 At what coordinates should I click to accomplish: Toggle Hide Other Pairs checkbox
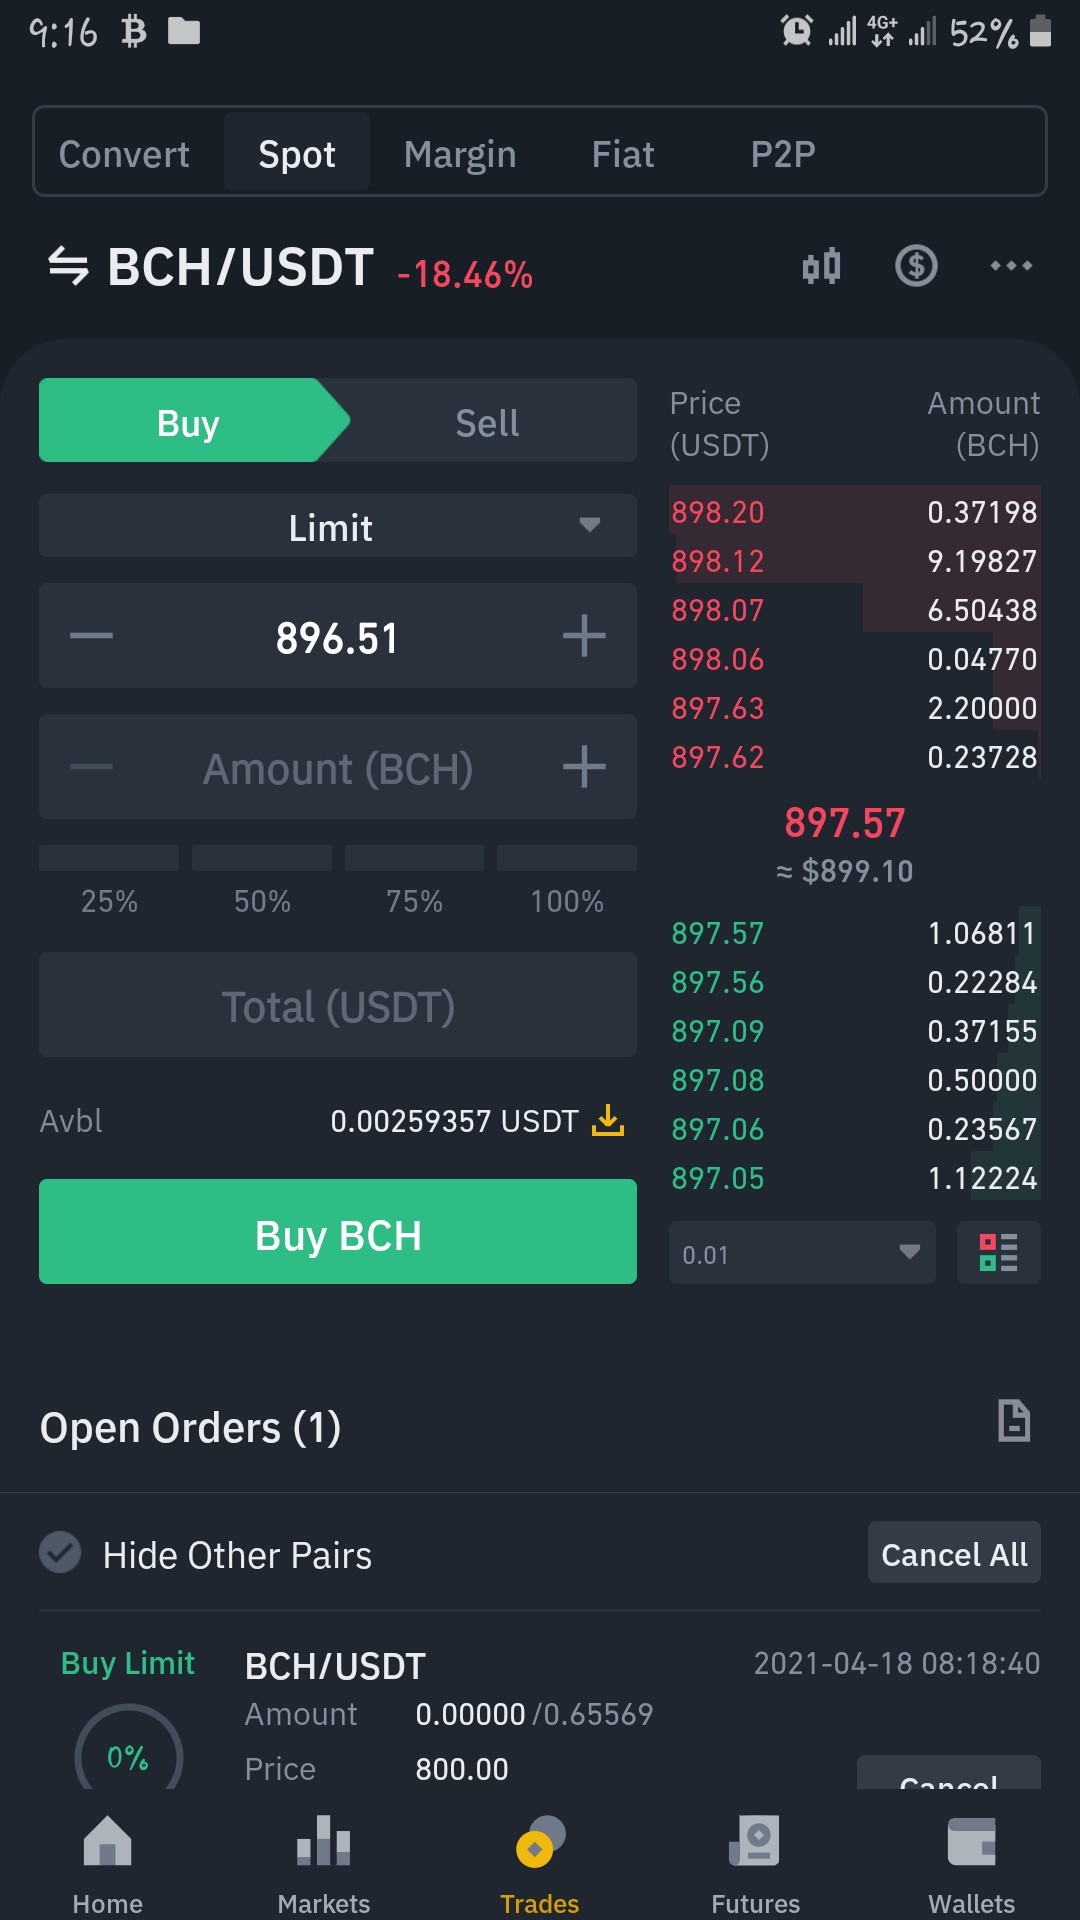tap(60, 1553)
